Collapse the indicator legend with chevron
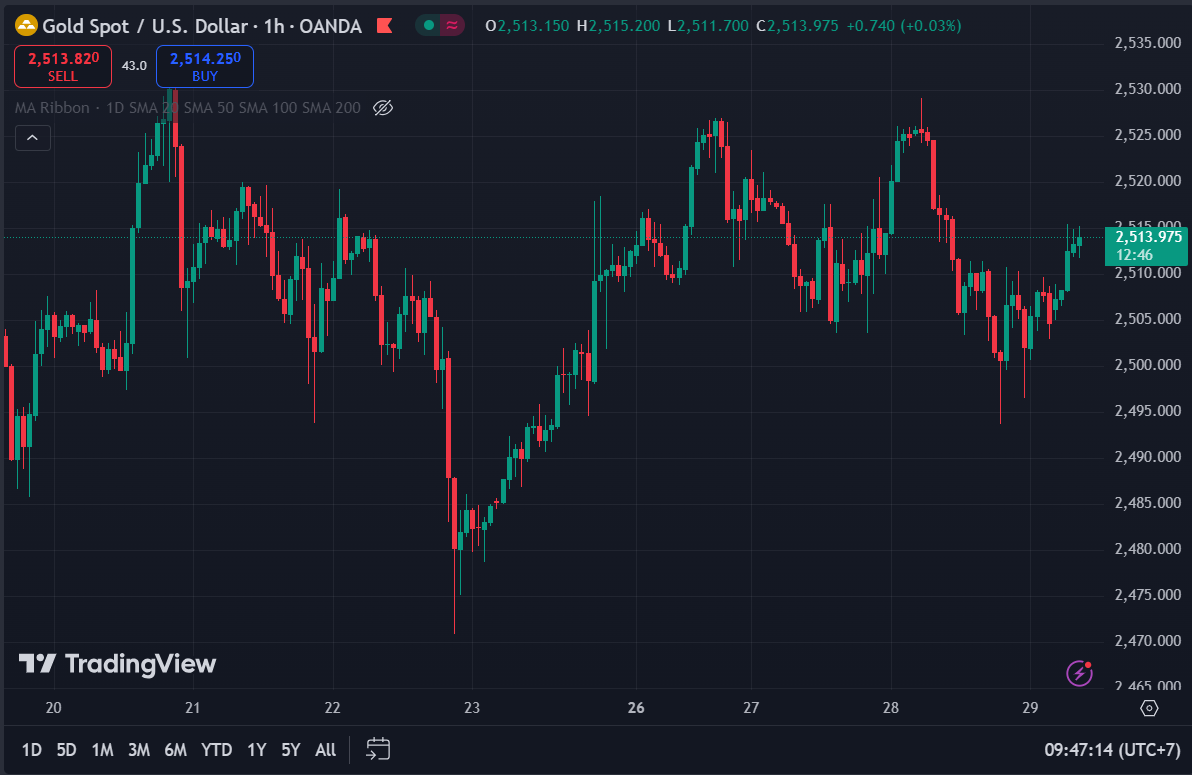Viewport: 1192px width, 775px height. pos(33,138)
